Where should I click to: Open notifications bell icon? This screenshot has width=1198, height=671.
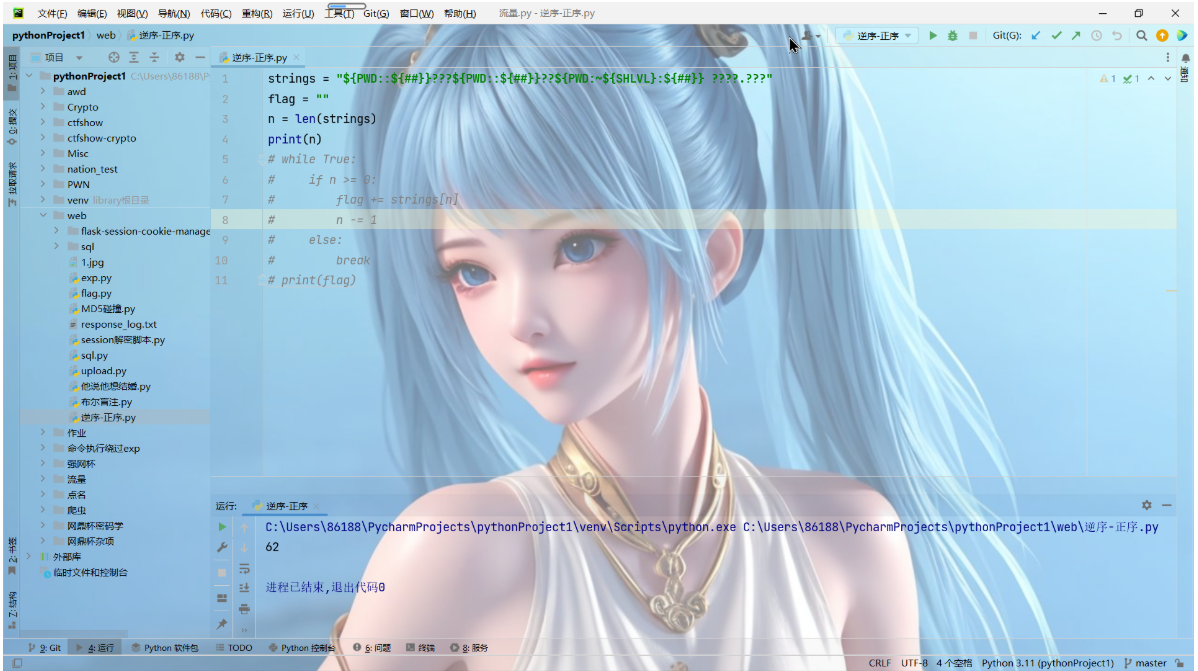click(1185, 58)
